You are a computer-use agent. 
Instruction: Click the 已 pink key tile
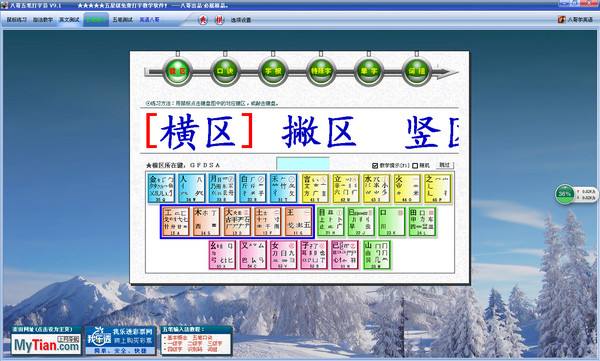[345, 255]
